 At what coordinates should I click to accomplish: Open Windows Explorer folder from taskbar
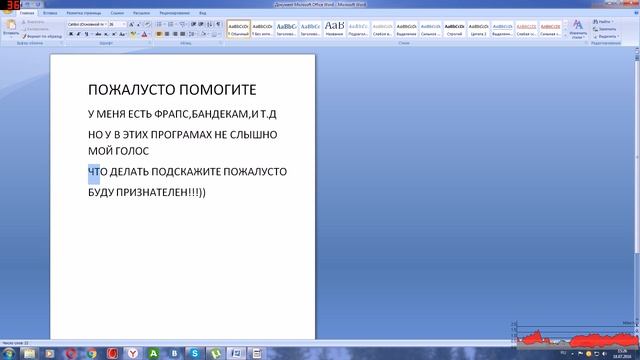pos(29,353)
